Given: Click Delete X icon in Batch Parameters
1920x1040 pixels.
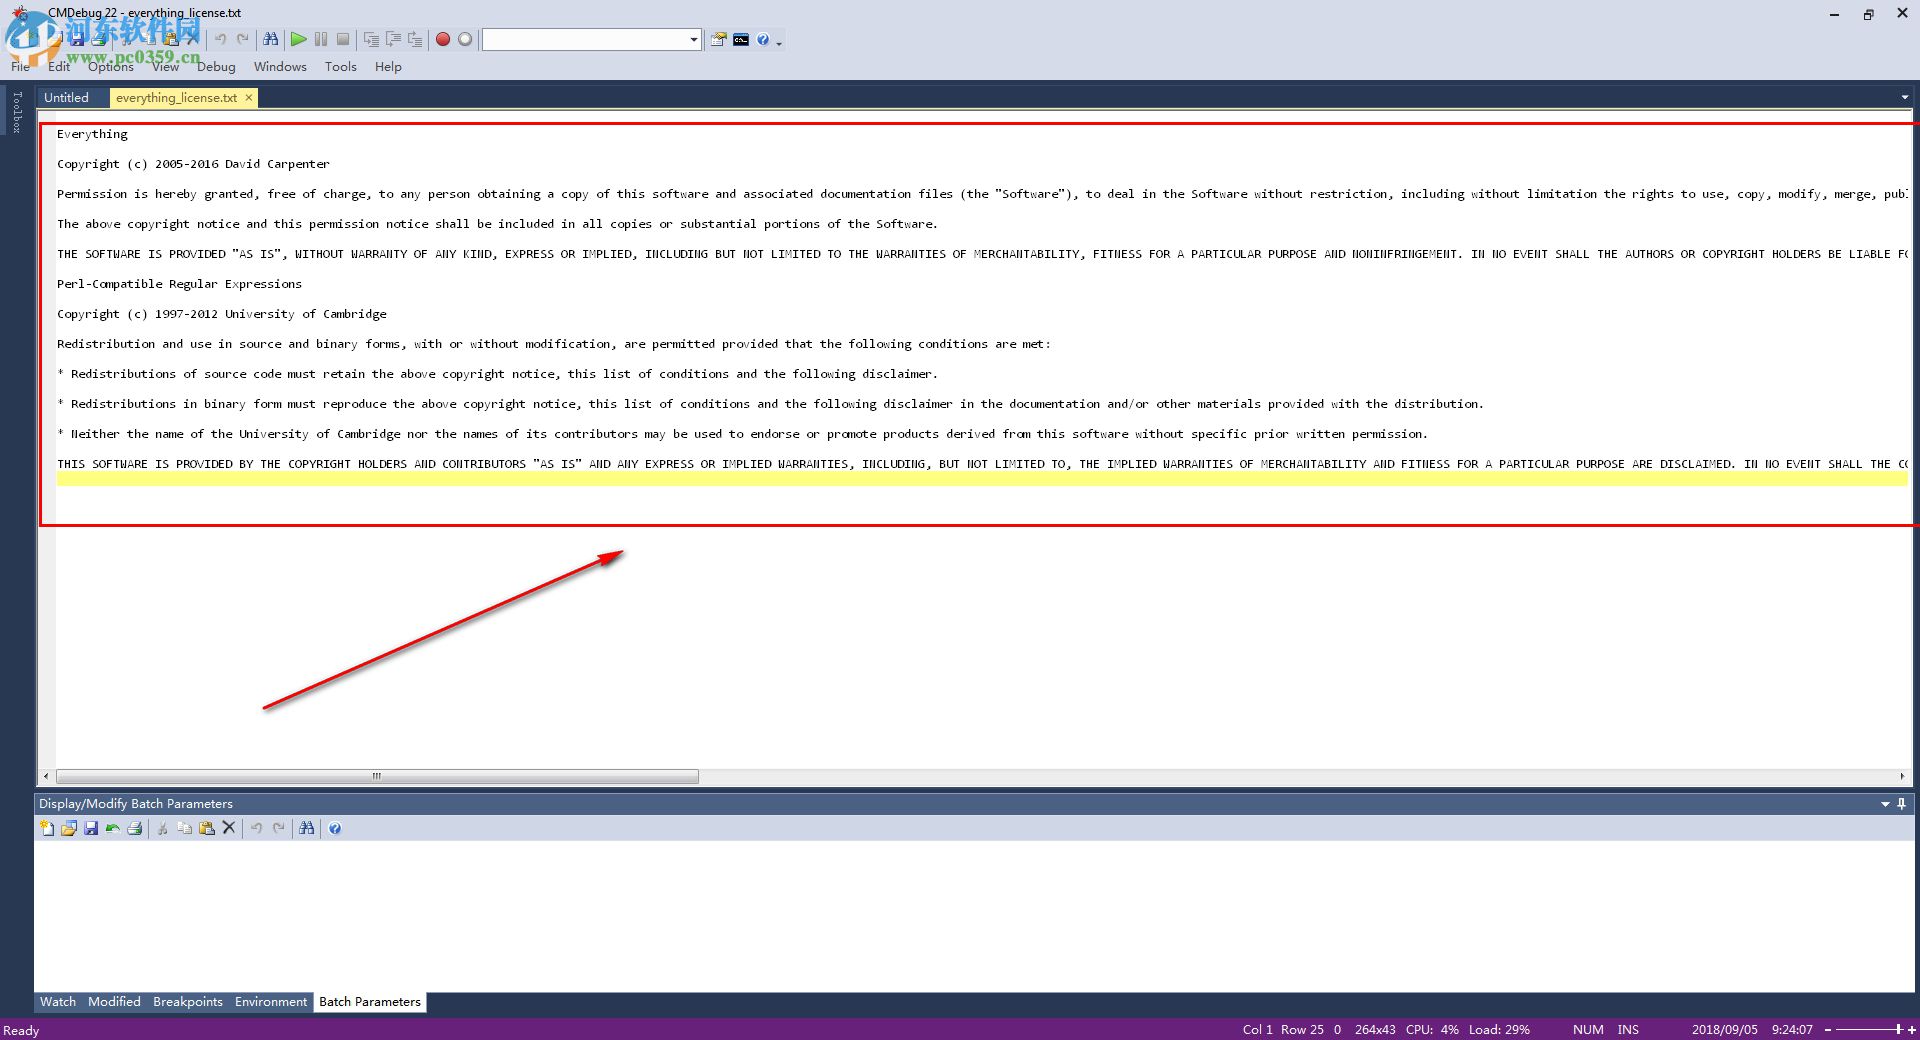Looking at the screenshot, I should tap(229, 828).
